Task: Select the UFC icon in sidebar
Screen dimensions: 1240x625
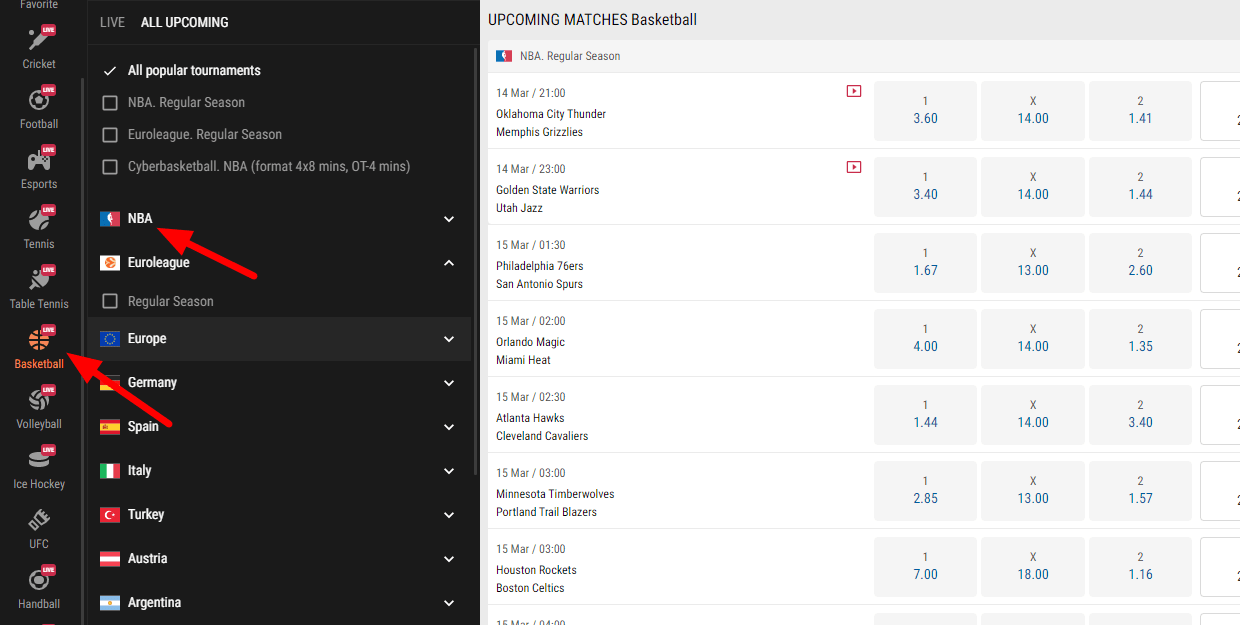Action: [x=39, y=522]
